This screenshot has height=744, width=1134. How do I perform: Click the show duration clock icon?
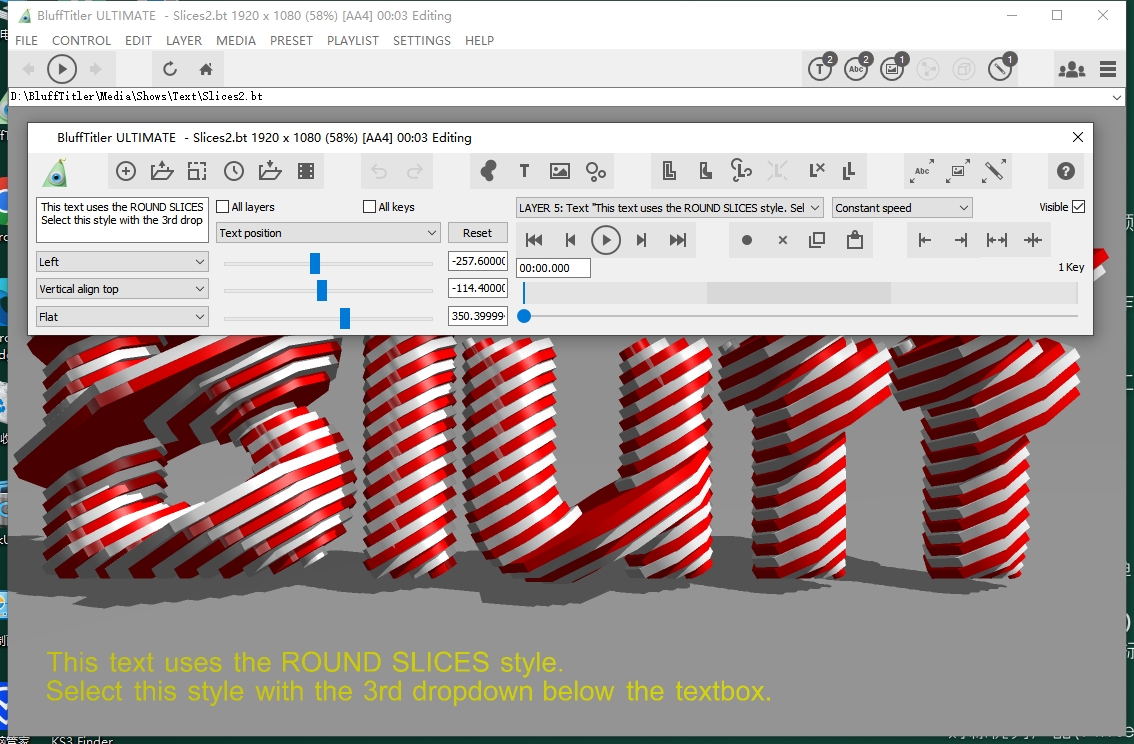[x=234, y=171]
